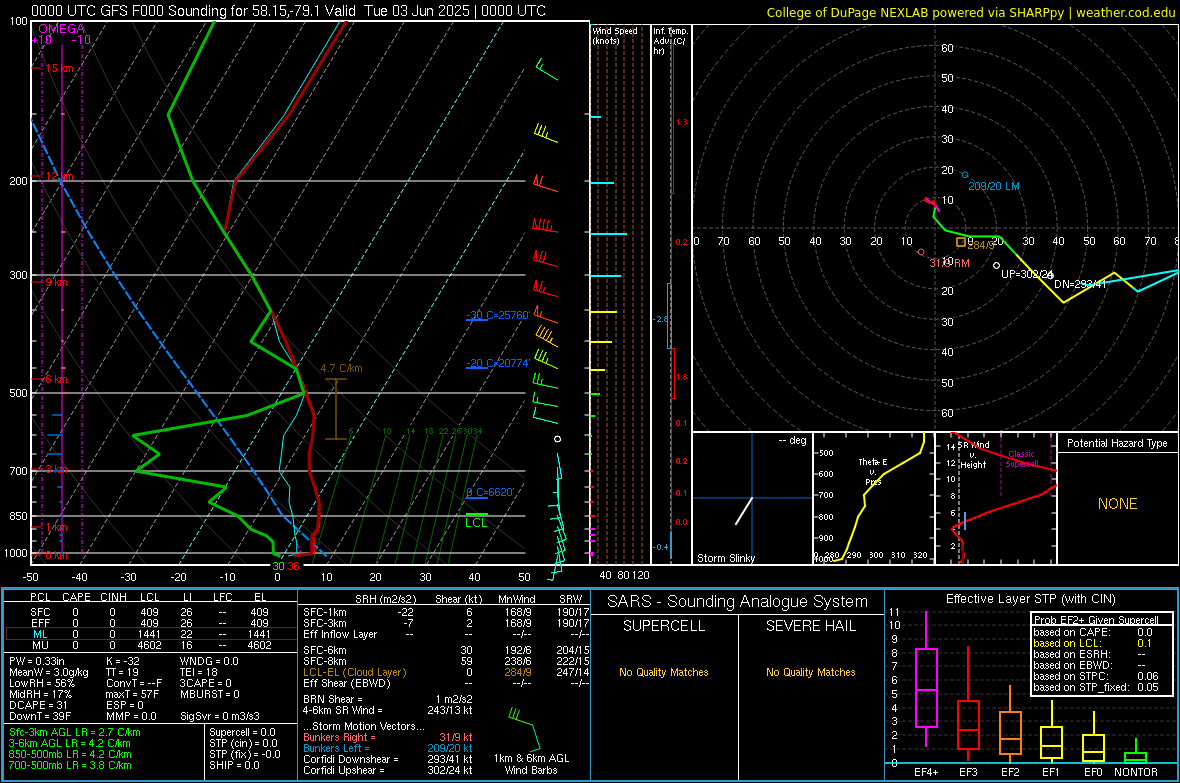This screenshot has height=783, width=1180.
Task: Click the red Bunkers right-mover circle on hodograph
Action: (920, 252)
